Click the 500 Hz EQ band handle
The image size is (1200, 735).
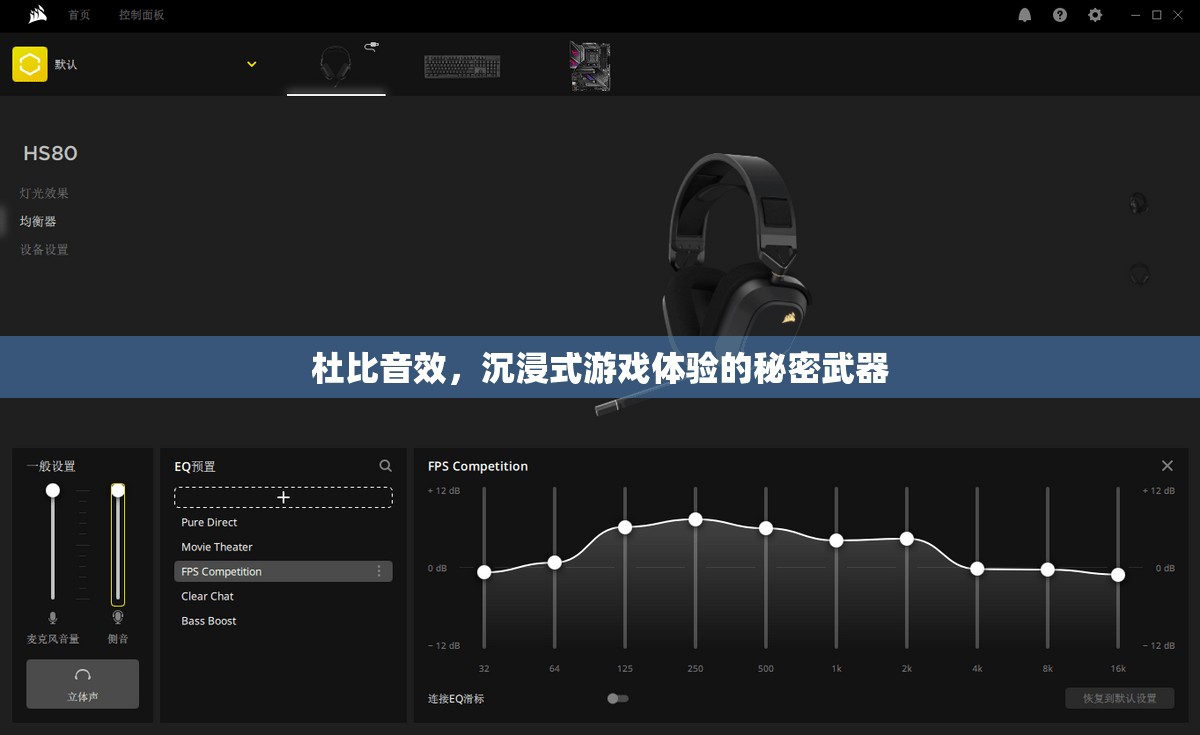[766, 528]
